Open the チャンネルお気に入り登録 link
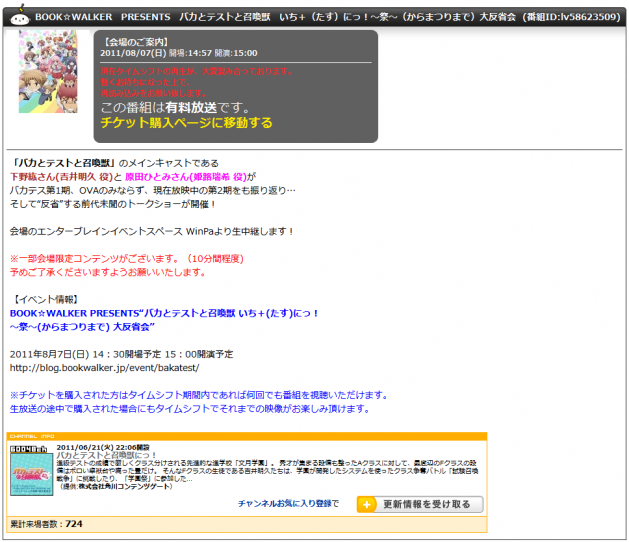 285,503
